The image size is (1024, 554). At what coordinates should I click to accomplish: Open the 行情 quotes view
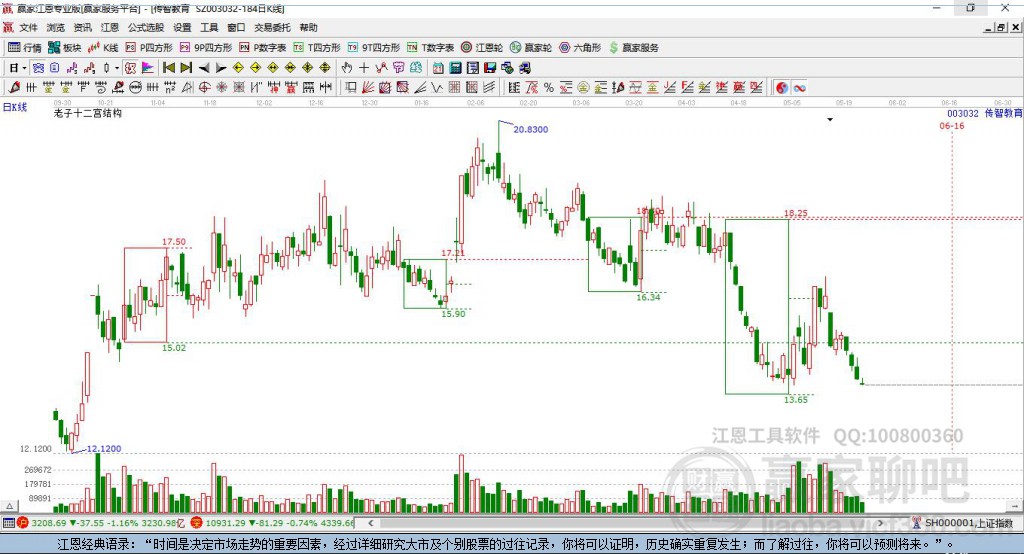click(25, 48)
